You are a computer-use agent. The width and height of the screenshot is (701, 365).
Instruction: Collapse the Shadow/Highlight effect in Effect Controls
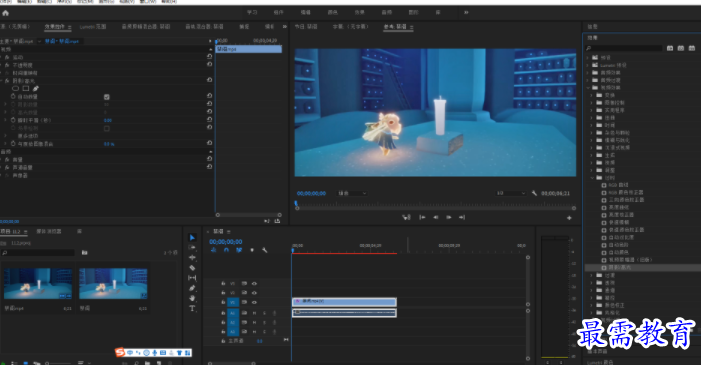2,81
